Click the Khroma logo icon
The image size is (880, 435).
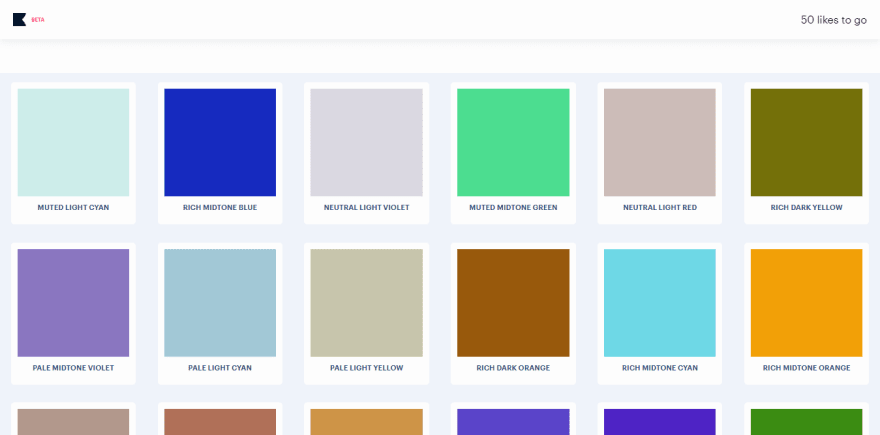19,20
